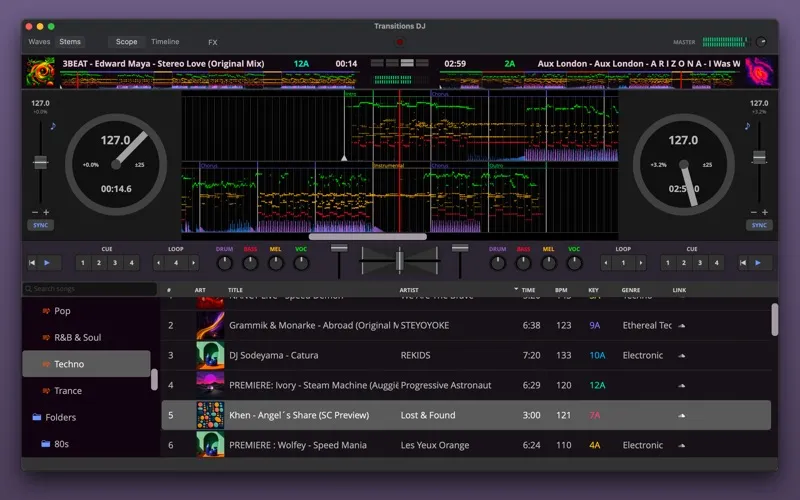Jump to start on the right deck

(743, 263)
